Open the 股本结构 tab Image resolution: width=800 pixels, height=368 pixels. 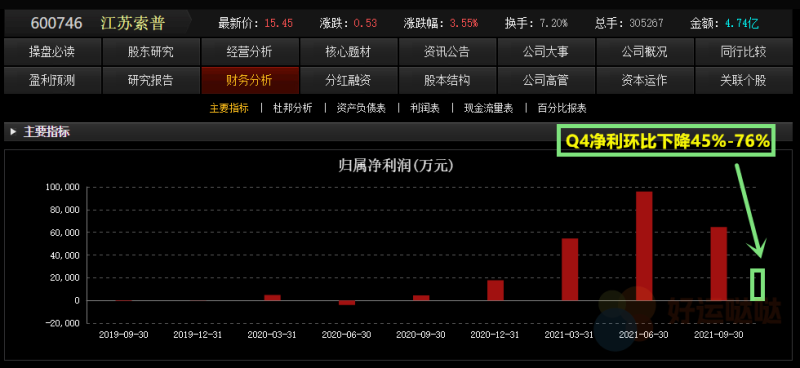tap(447, 80)
